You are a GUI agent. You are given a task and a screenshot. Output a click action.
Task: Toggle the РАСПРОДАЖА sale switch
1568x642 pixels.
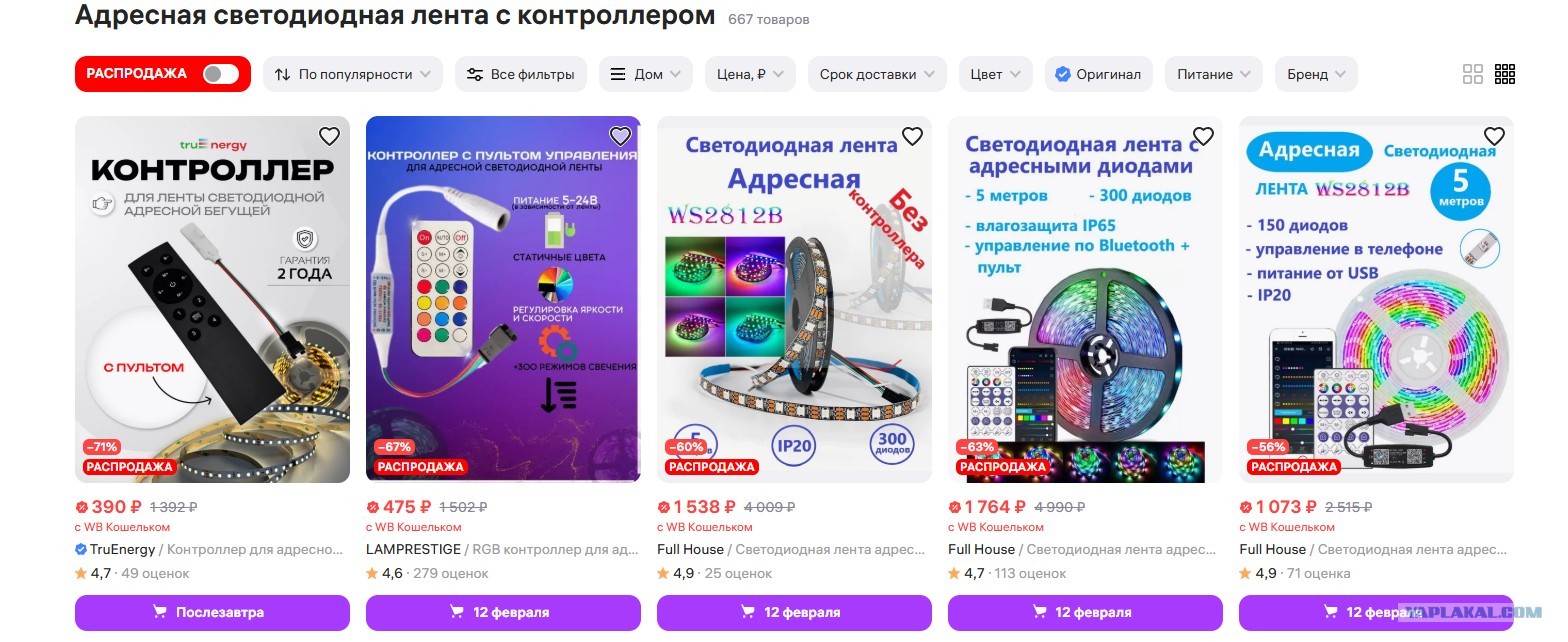220,74
